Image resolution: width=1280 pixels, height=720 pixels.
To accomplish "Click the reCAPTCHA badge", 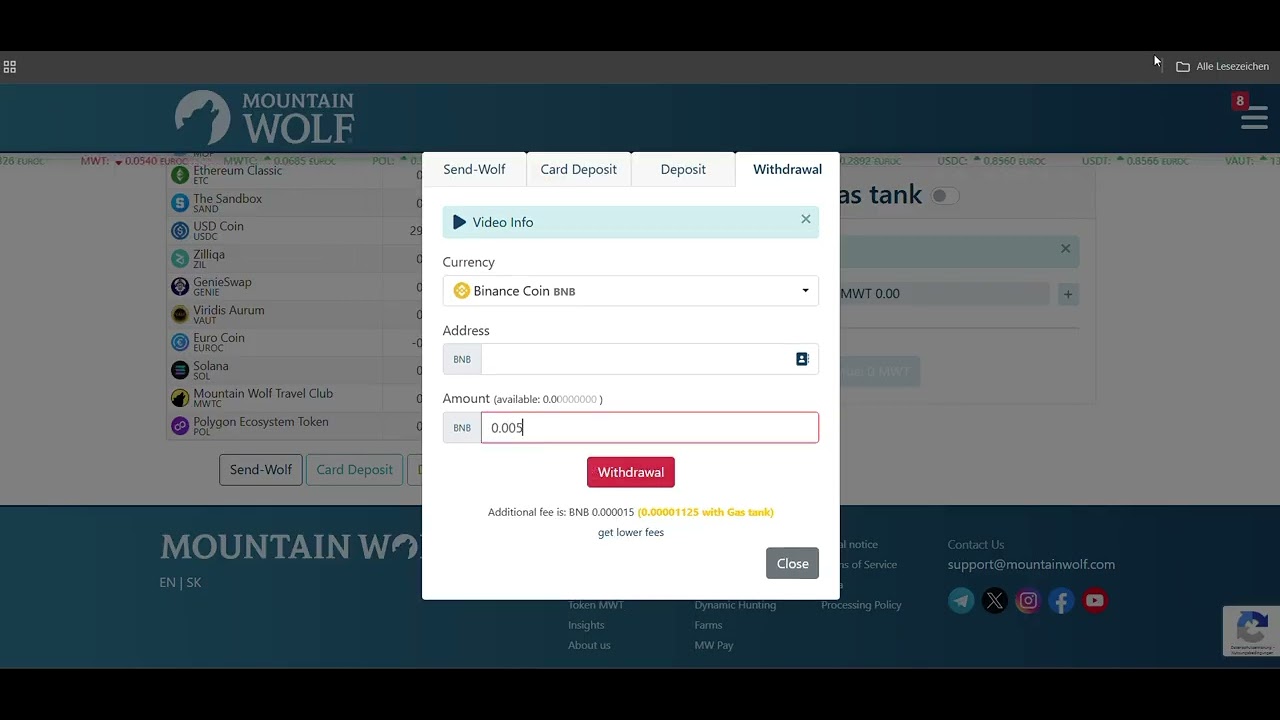I will (x=1251, y=631).
